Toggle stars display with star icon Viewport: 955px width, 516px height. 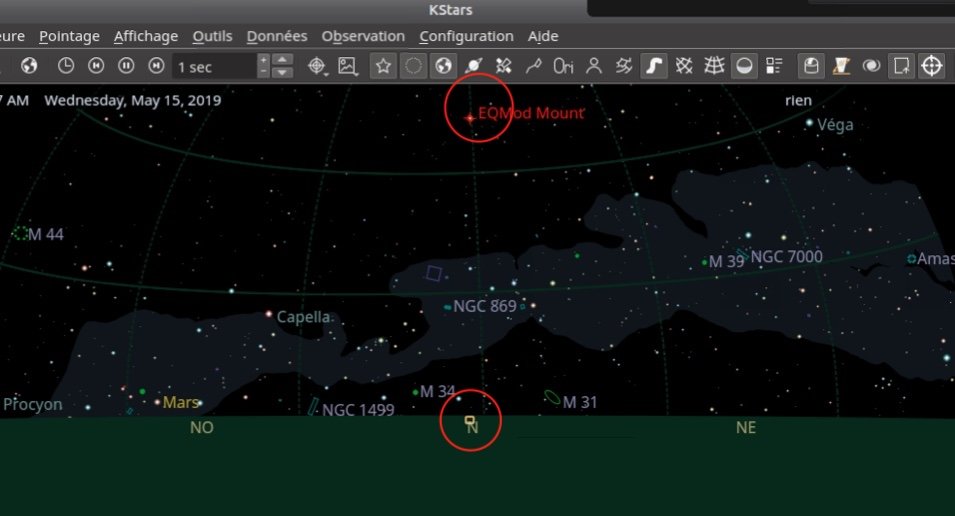383,66
